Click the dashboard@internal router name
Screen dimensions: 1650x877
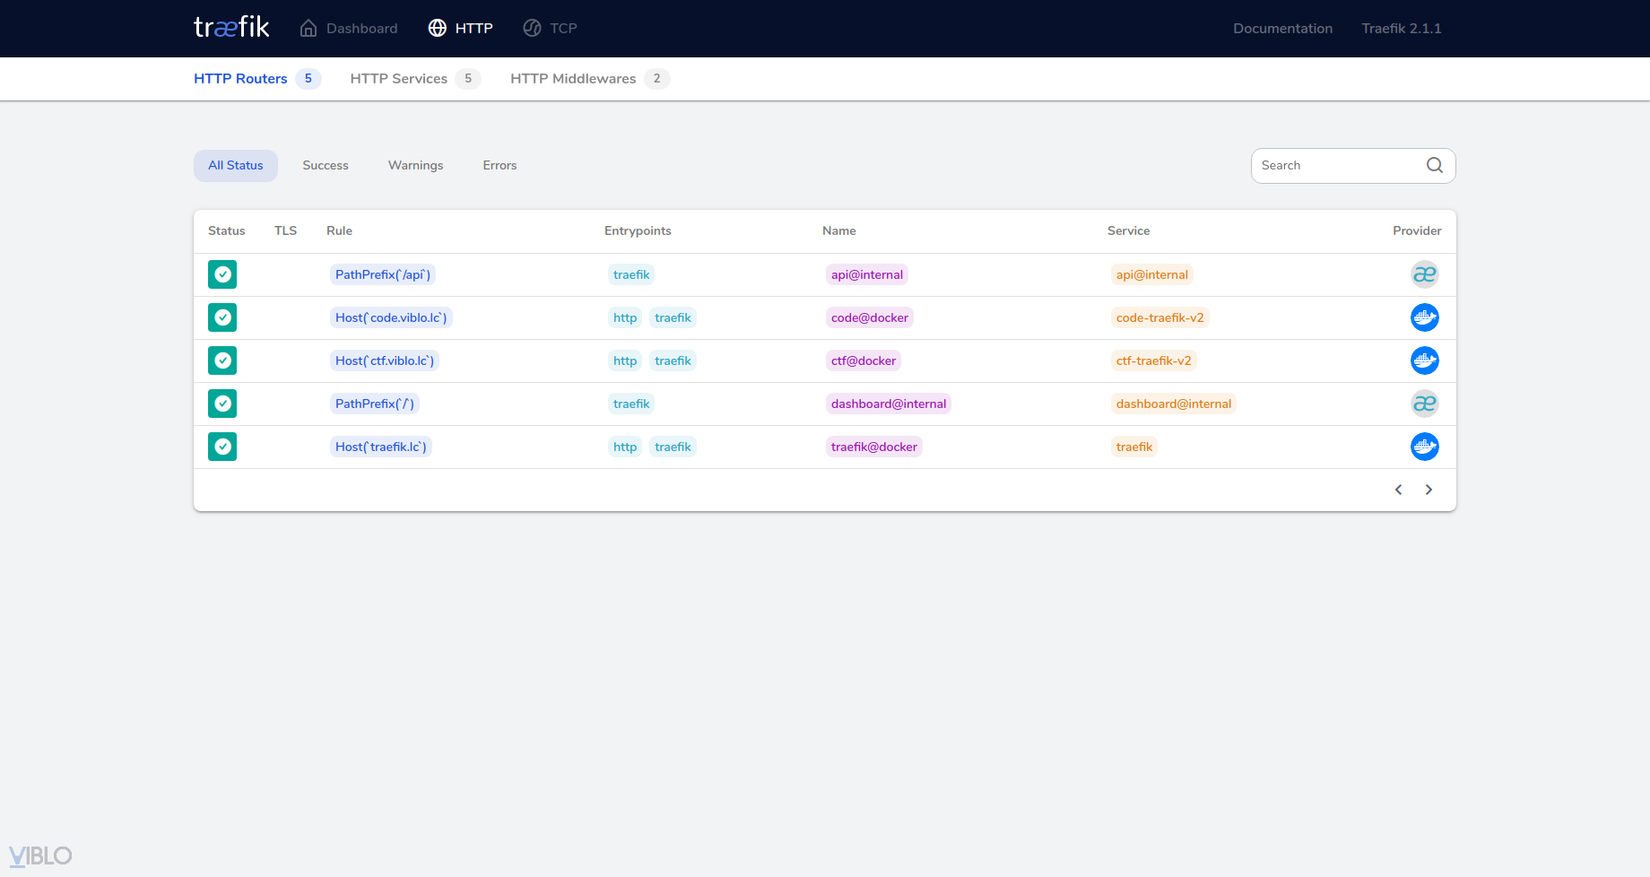point(888,404)
